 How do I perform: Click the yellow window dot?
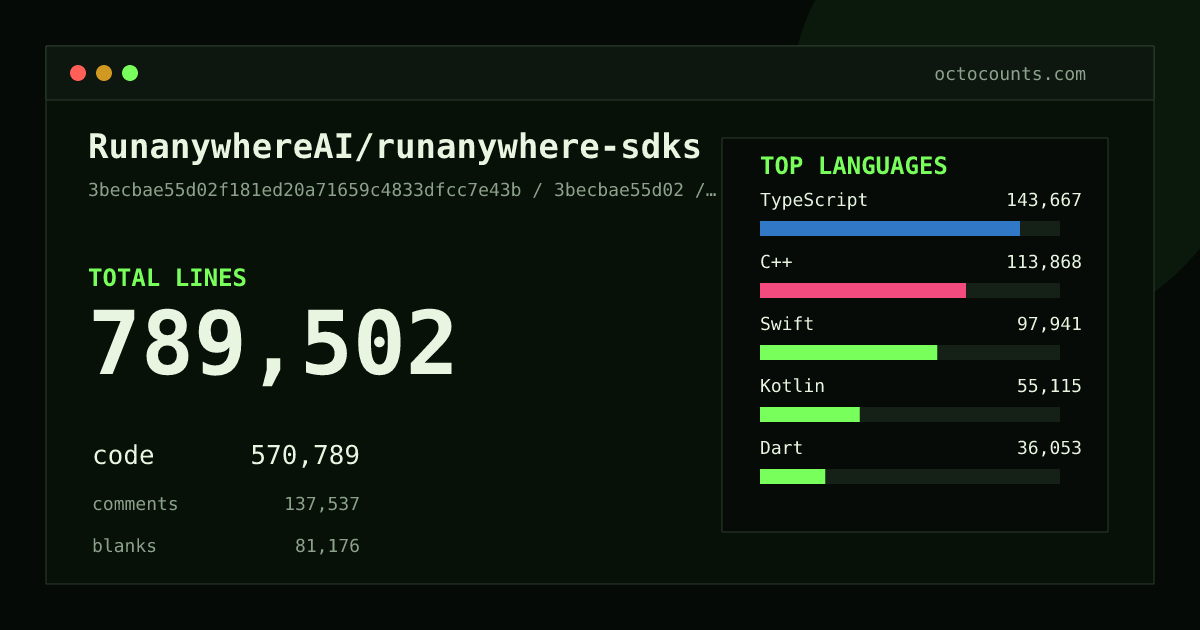coord(104,73)
